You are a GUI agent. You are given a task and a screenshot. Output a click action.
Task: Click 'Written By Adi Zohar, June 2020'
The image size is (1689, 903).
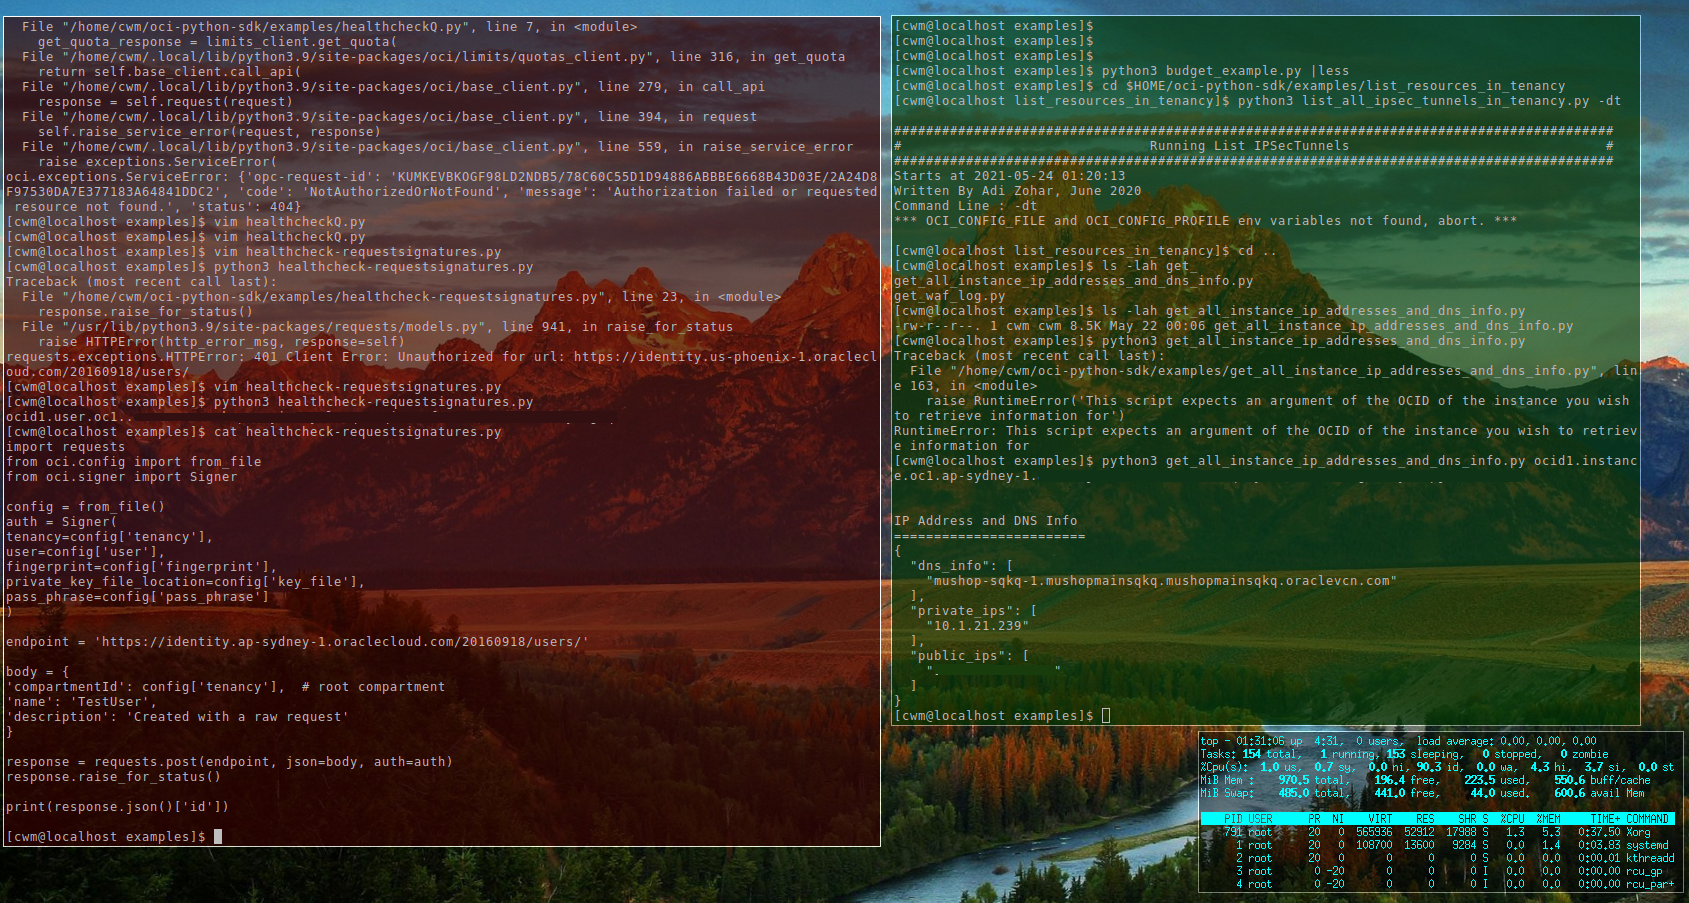pyautogui.click(x=1017, y=191)
